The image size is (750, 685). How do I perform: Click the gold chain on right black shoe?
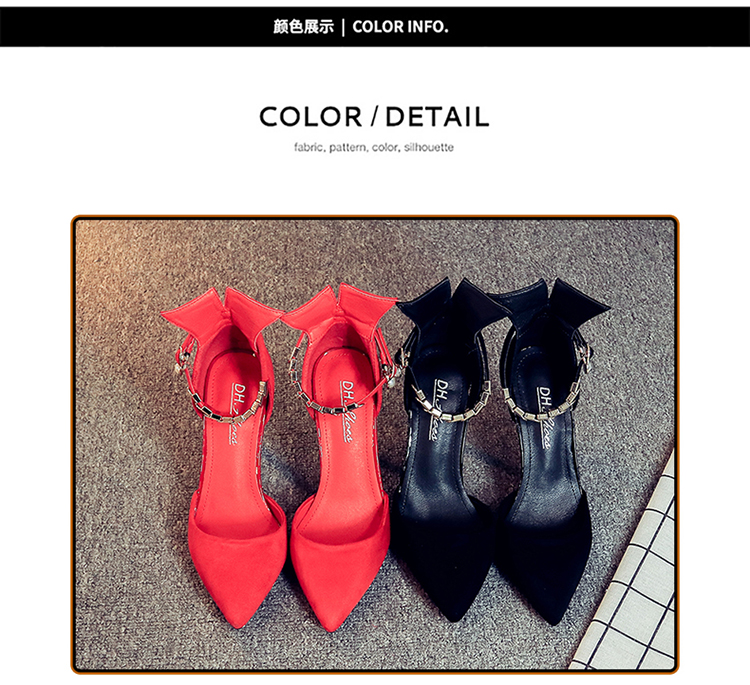pyautogui.click(x=545, y=397)
